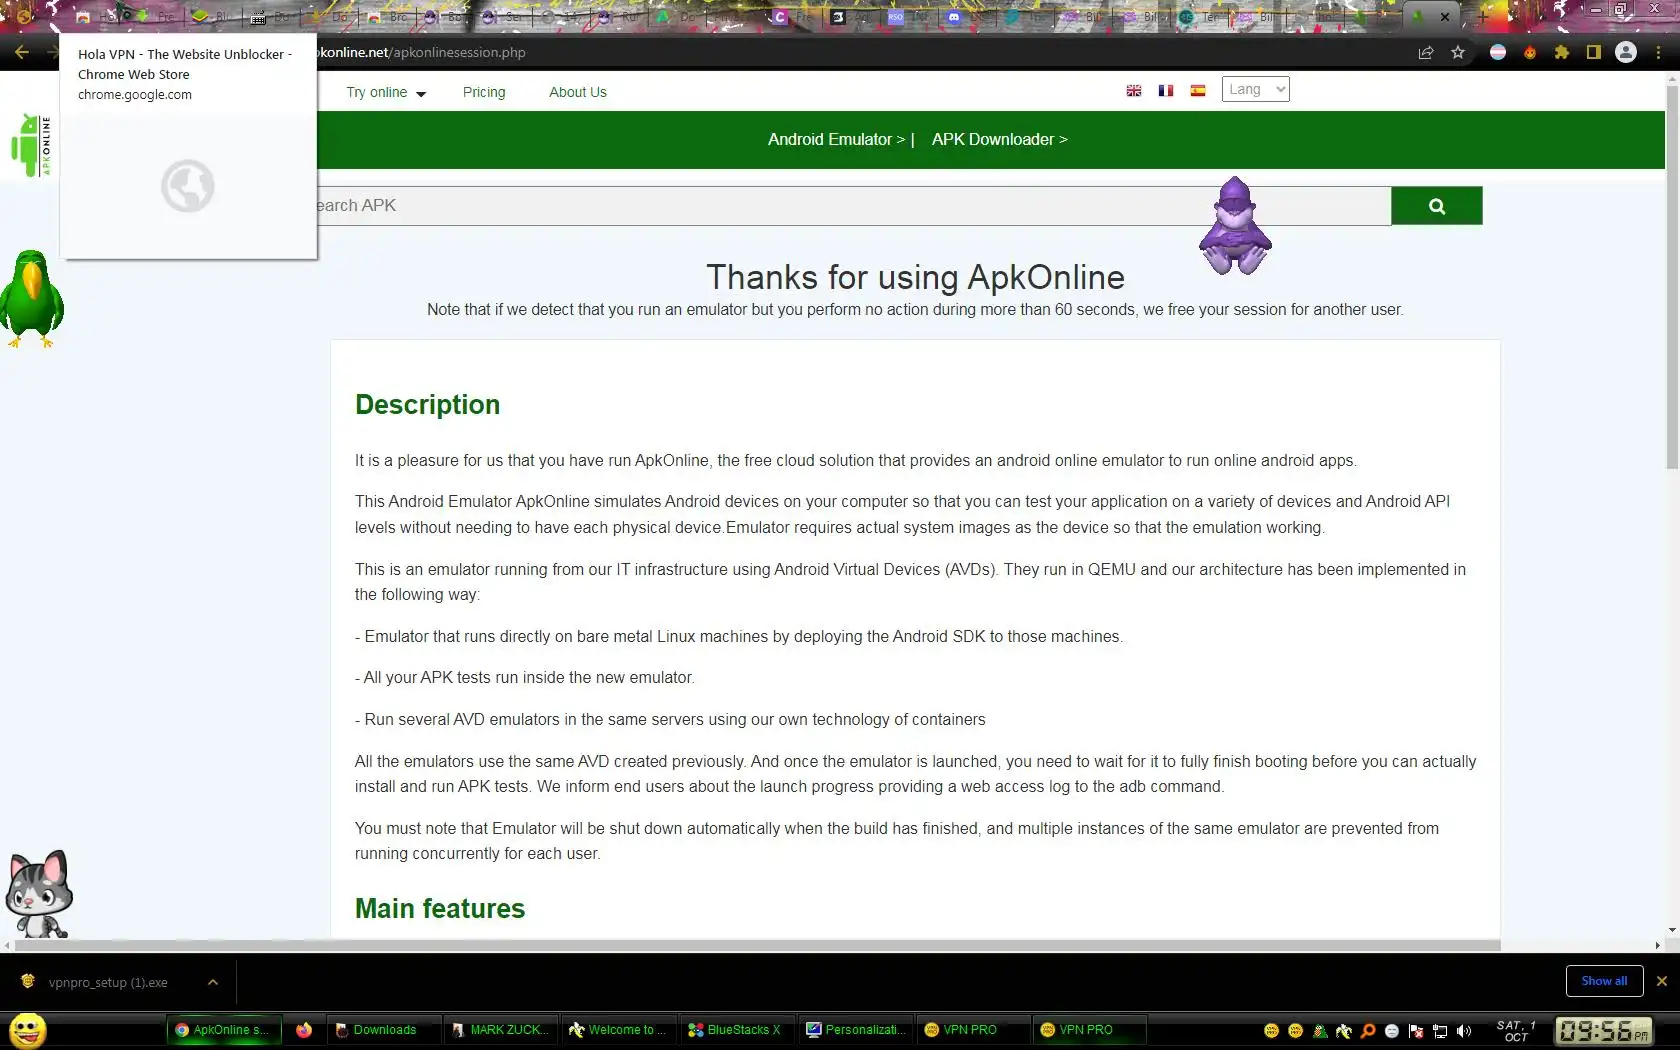Click the Description heading
1680x1050 pixels.
point(427,405)
